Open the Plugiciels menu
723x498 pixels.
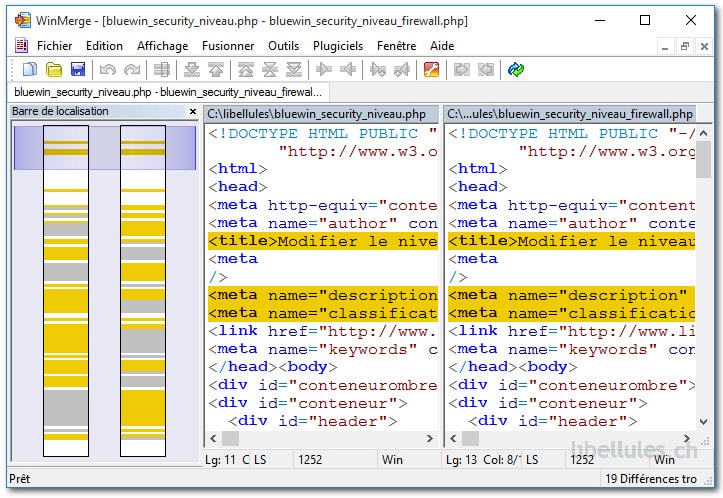[x=338, y=46]
